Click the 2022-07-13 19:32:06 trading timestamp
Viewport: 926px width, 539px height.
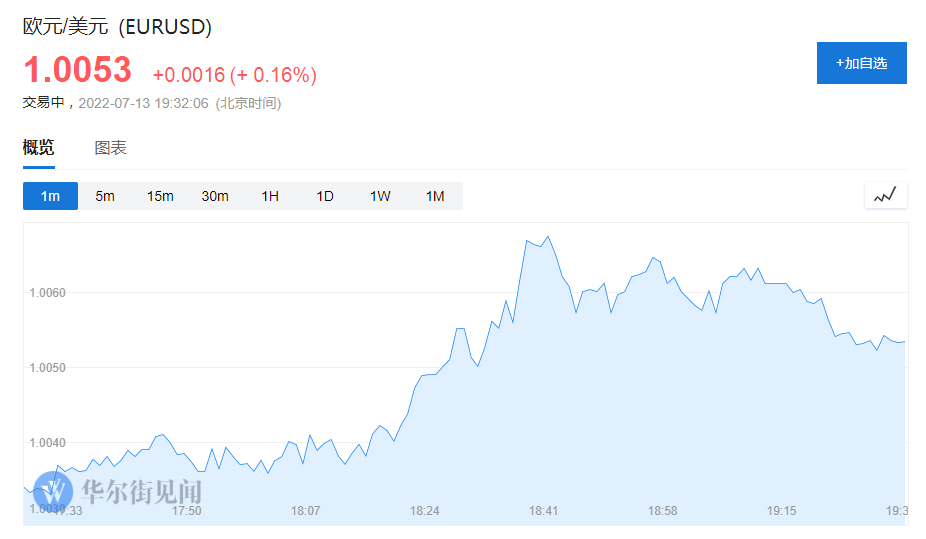(x=143, y=103)
